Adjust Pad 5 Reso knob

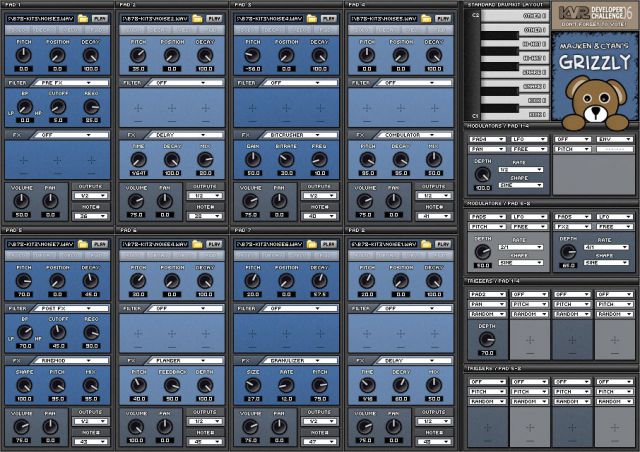[91, 333]
